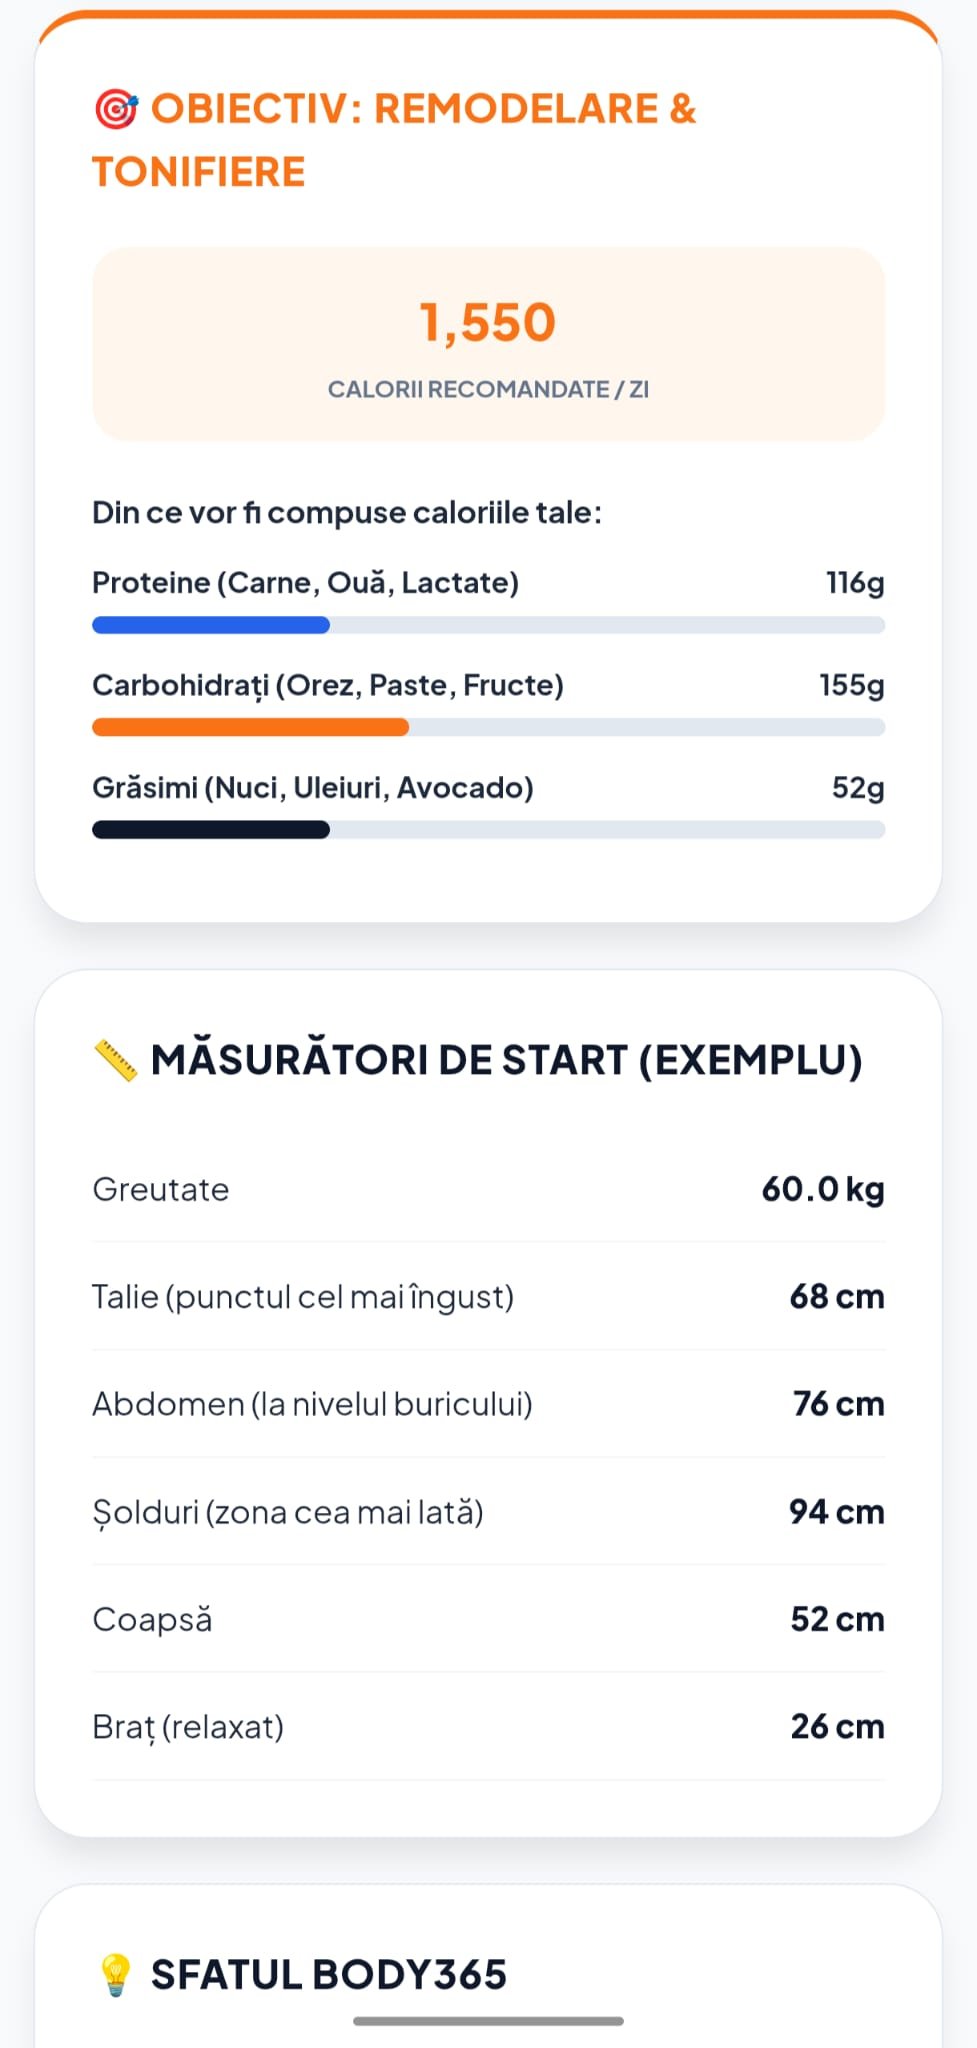Viewport: 977px width, 2048px height.
Task: Select the Șolduri (zona cea mai lată) label
Action: tap(288, 1512)
